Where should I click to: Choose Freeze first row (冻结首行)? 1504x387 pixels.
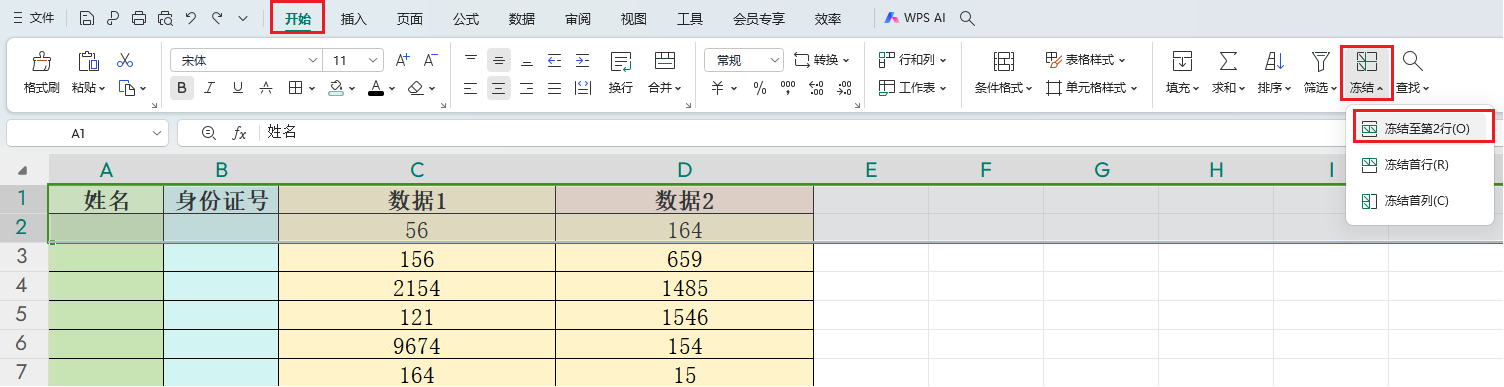coord(1420,164)
